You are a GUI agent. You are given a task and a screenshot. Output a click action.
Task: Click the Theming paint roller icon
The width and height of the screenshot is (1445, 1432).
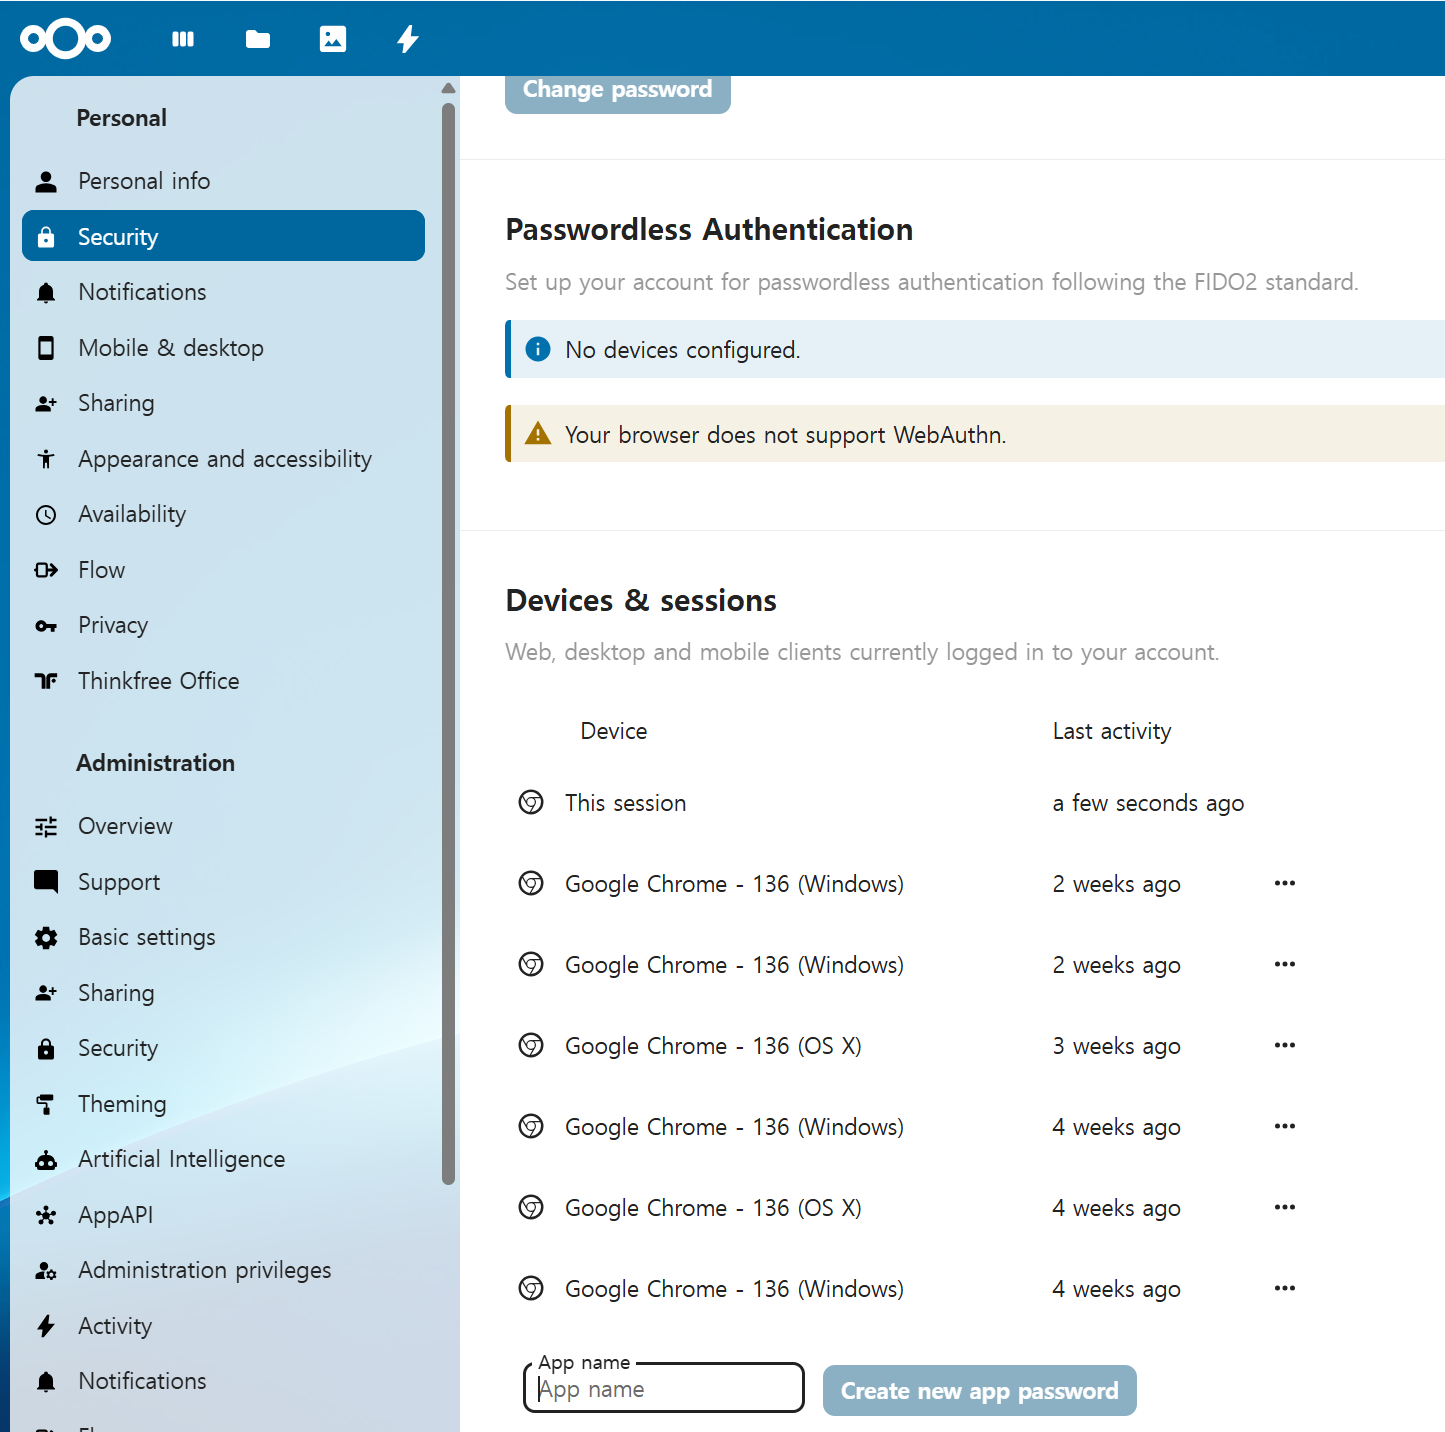(x=46, y=1104)
